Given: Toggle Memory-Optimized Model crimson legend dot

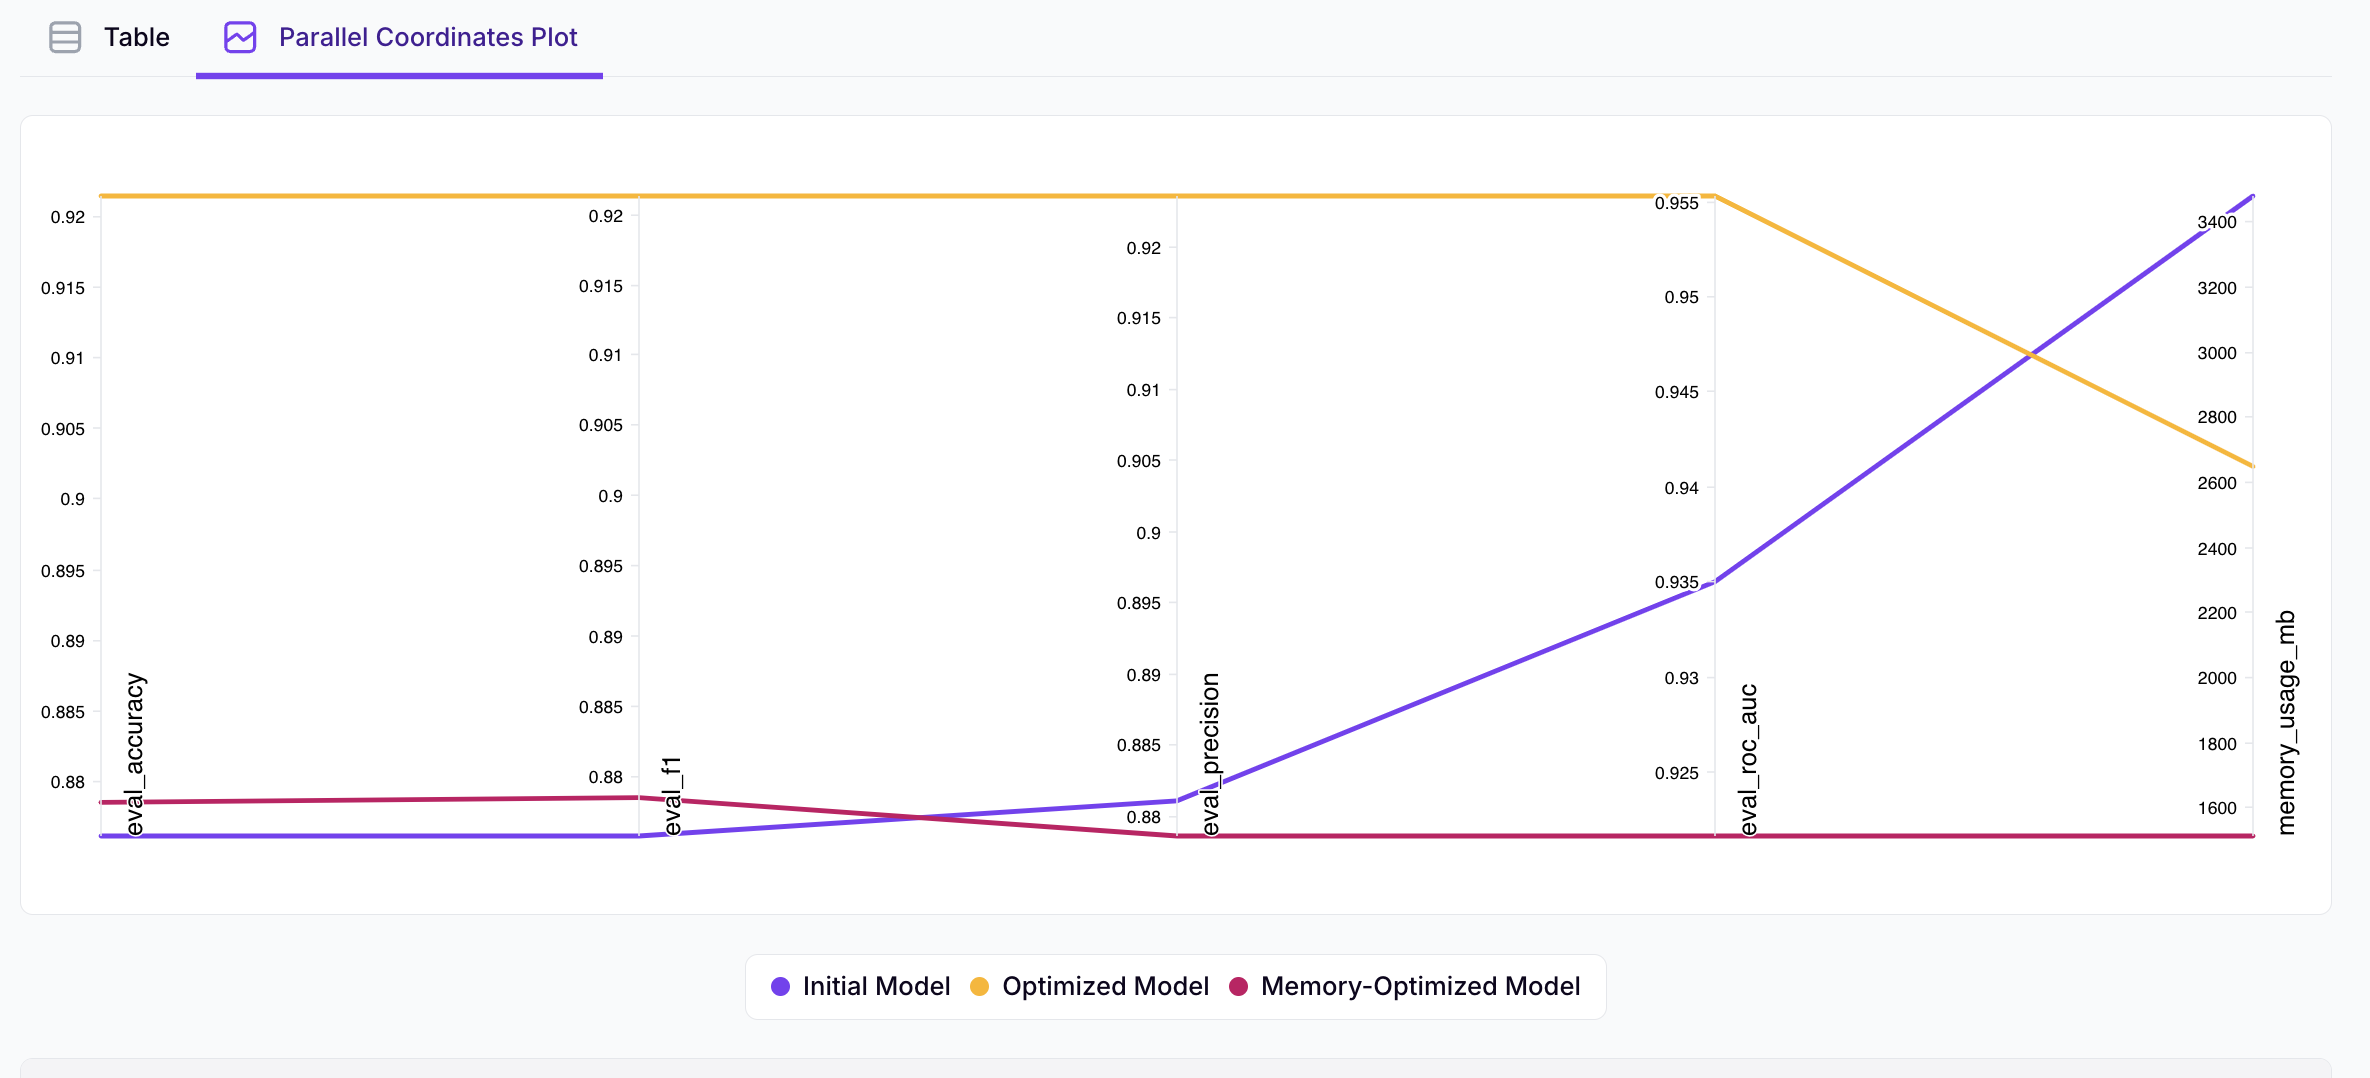Looking at the screenshot, I should [1239, 987].
